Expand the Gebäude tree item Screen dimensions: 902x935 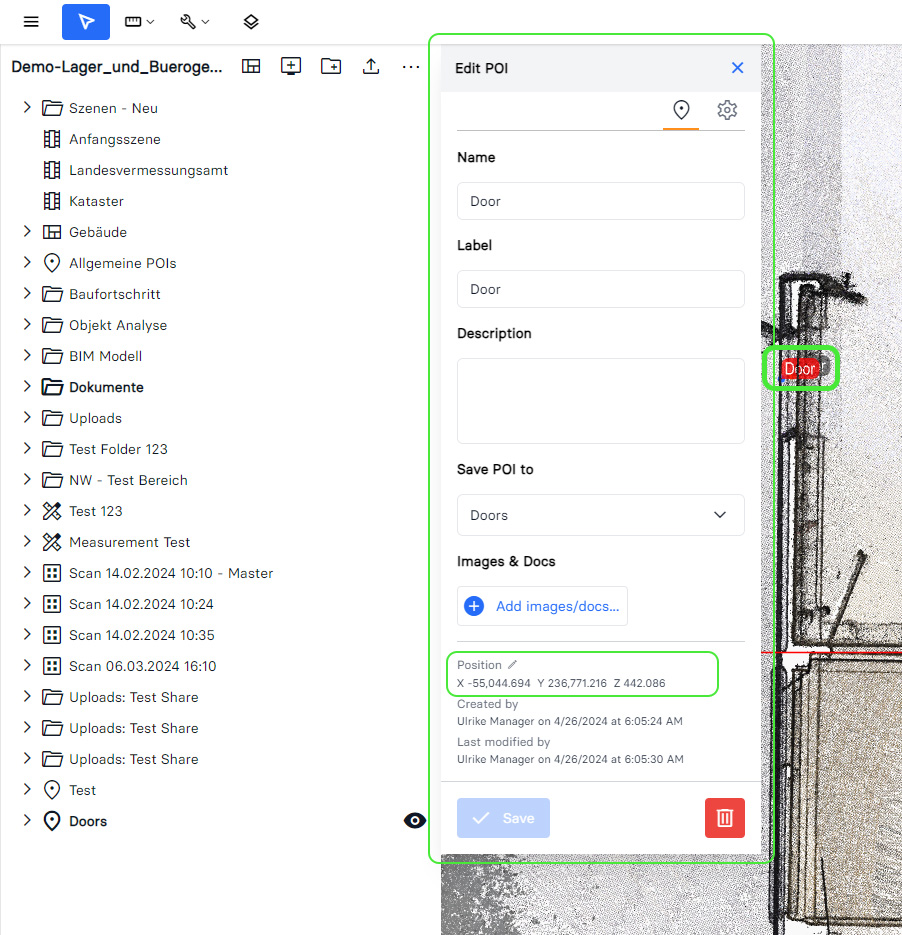(x=27, y=232)
